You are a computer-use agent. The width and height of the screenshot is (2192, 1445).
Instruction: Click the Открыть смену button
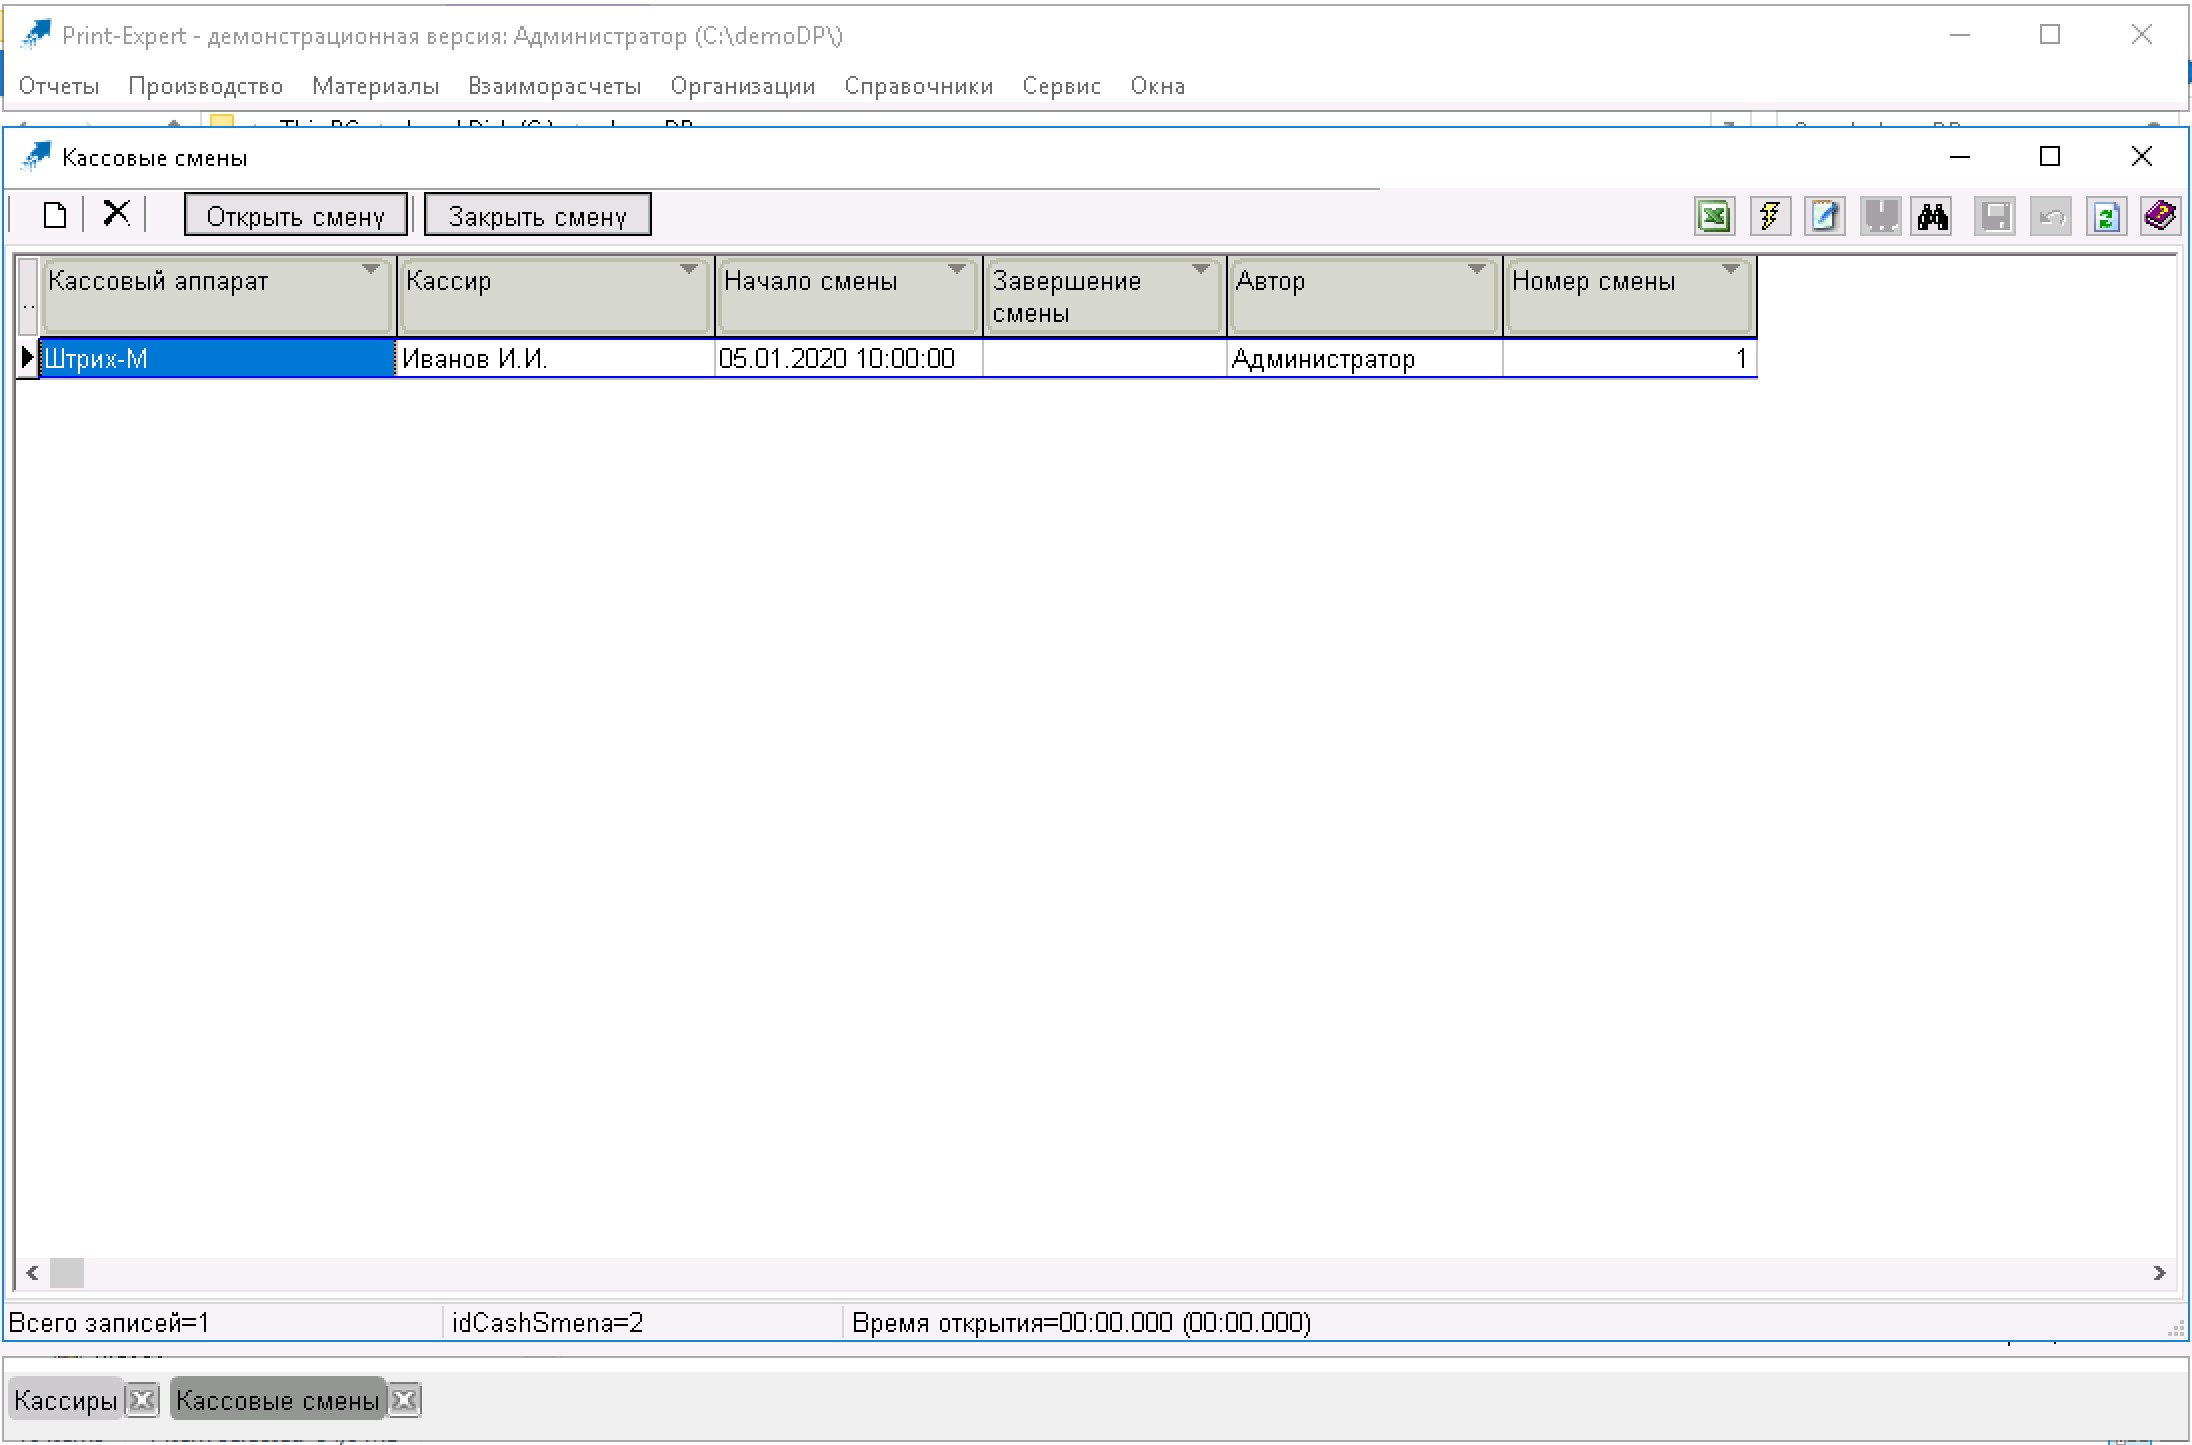tap(296, 215)
